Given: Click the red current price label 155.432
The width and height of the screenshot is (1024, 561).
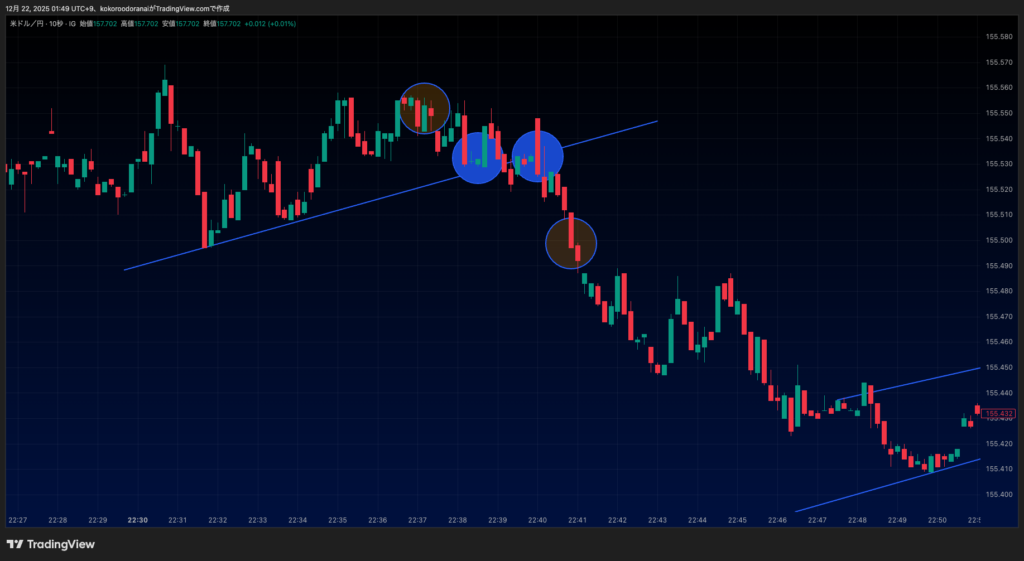Looking at the screenshot, I should click(x=999, y=413).
